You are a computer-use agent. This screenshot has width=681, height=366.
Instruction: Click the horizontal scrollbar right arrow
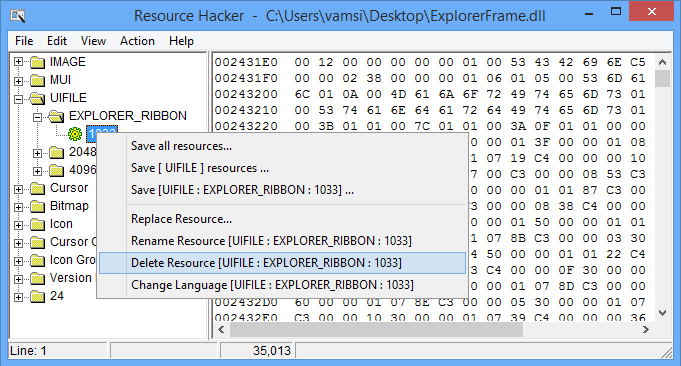point(646,330)
